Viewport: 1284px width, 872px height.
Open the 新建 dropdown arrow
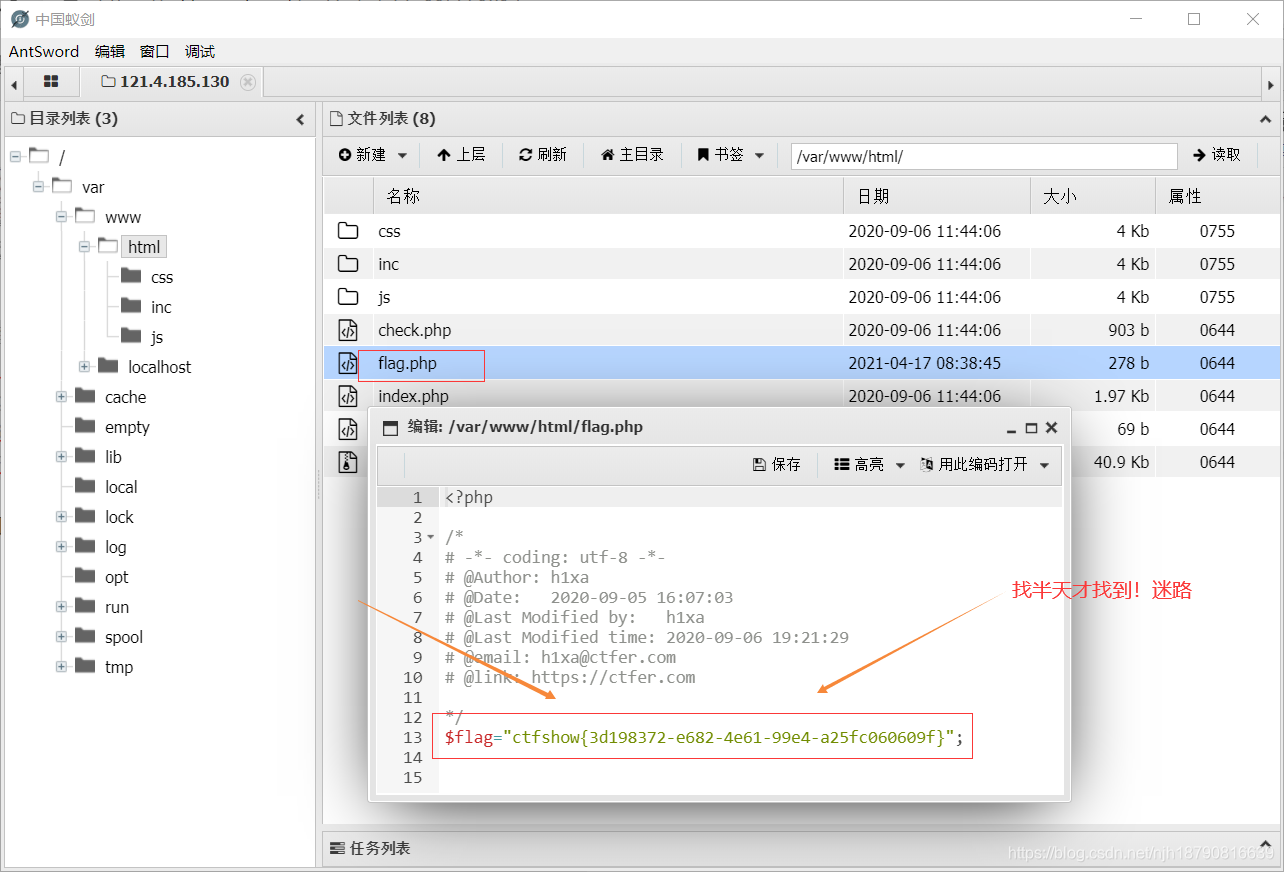(402, 156)
